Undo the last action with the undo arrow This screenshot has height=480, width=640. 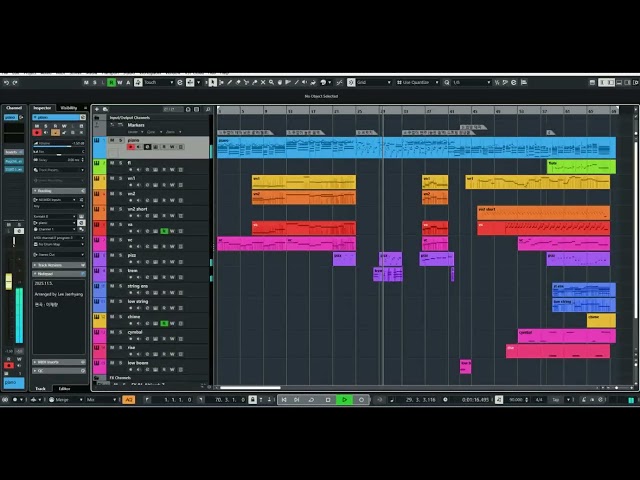[6, 82]
